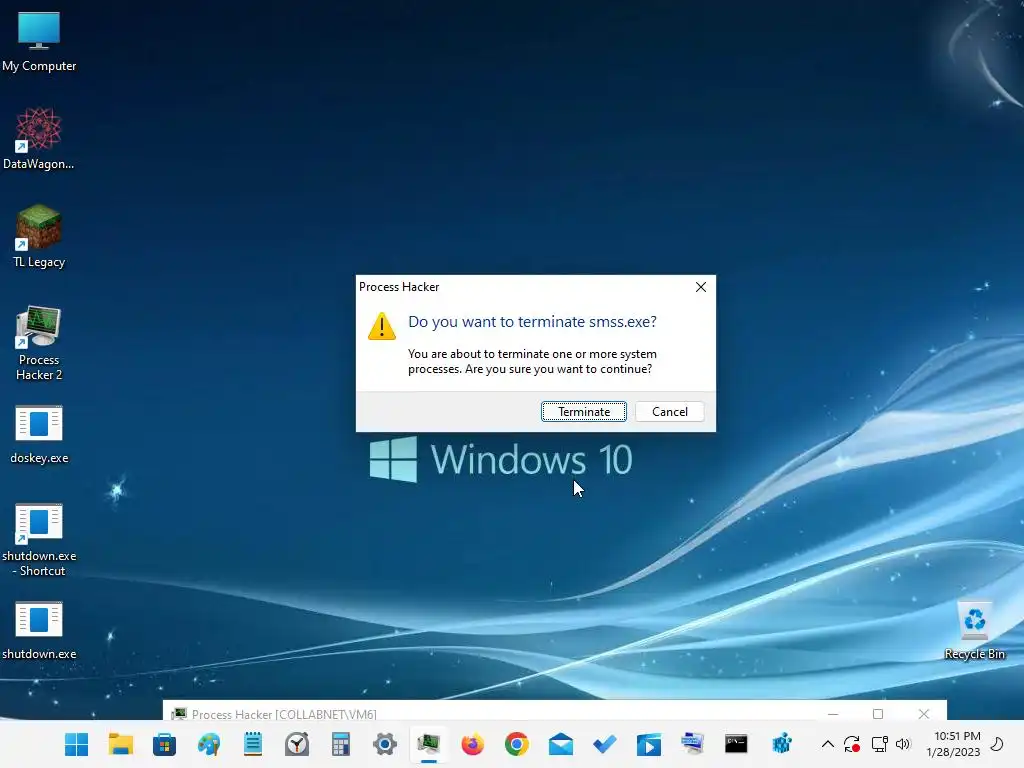Open File Explorer from taskbar
The width and height of the screenshot is (1024, 768).
coord(121,744)
